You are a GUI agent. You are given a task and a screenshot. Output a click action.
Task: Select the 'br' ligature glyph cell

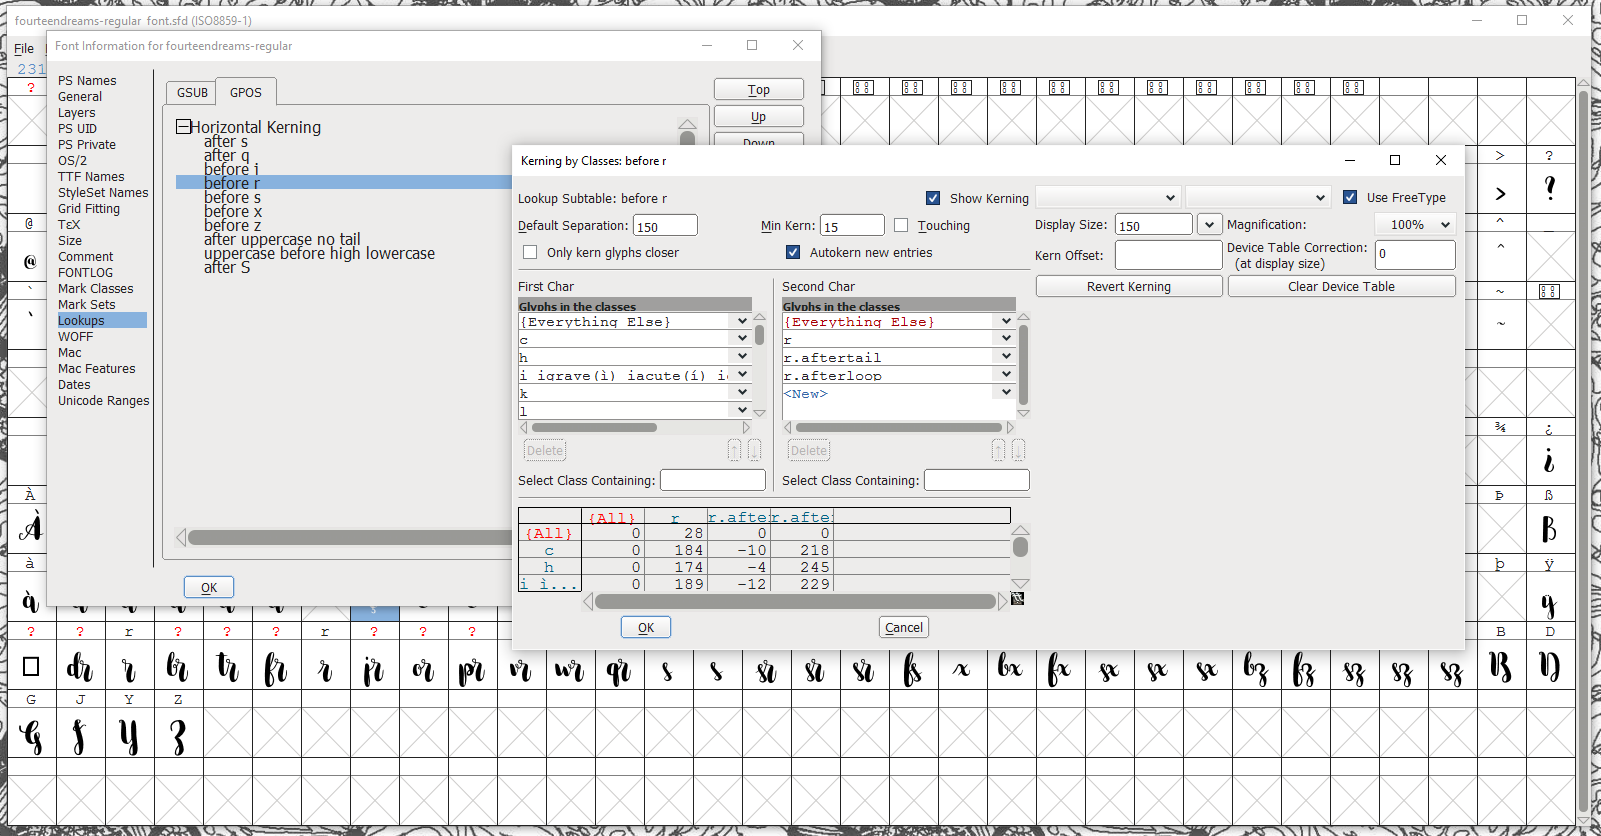178,667
